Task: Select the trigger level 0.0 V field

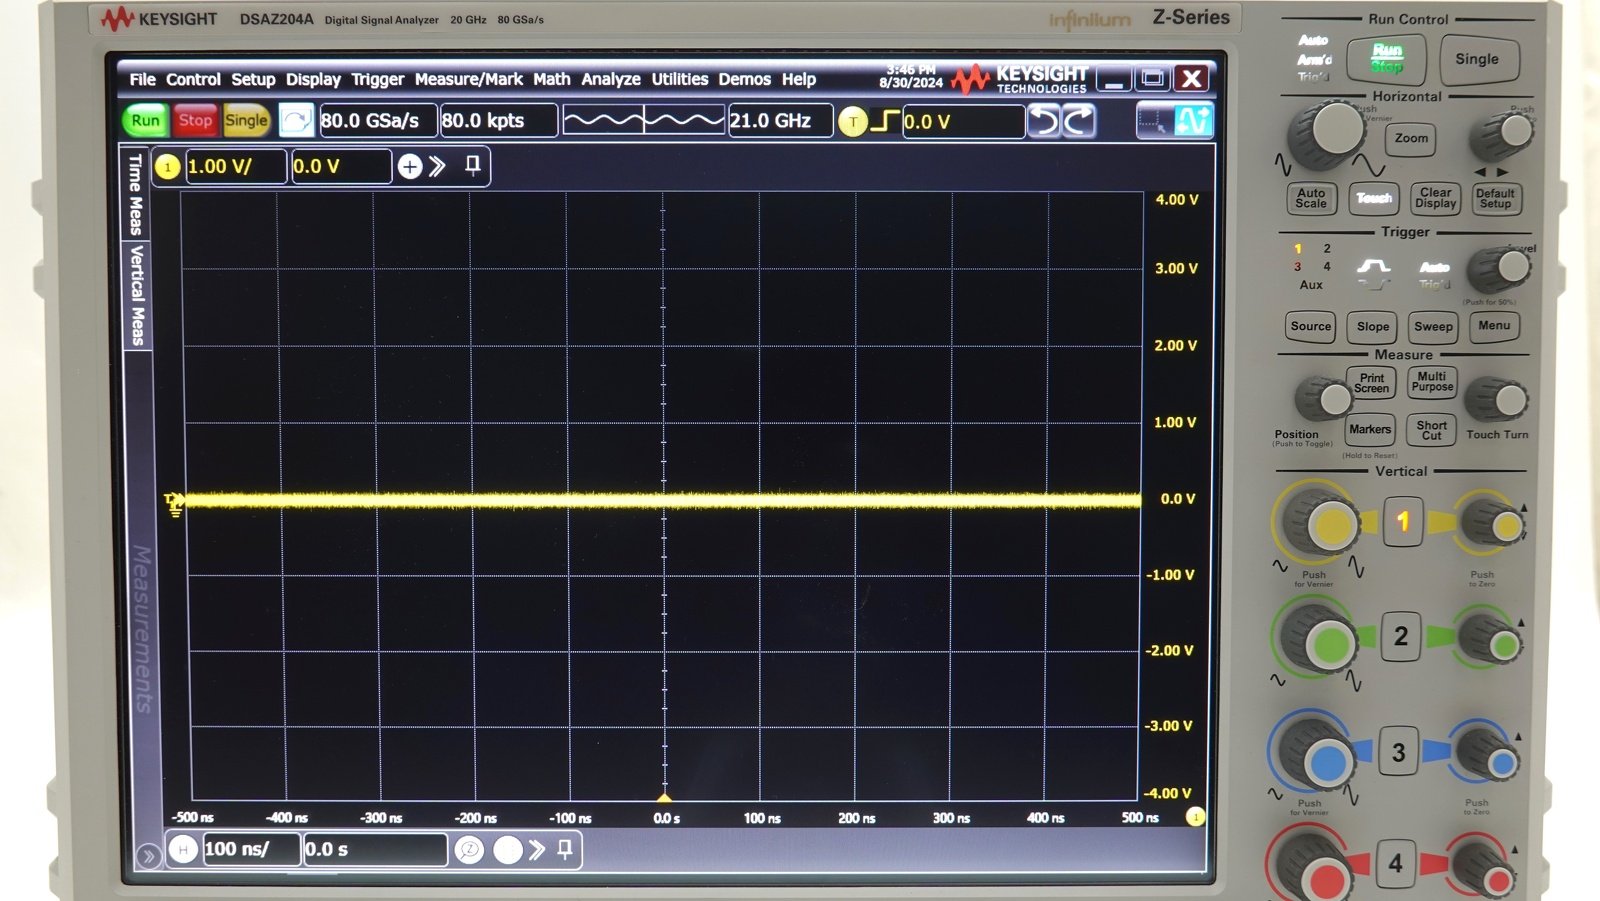Action: tap(963, 122)
